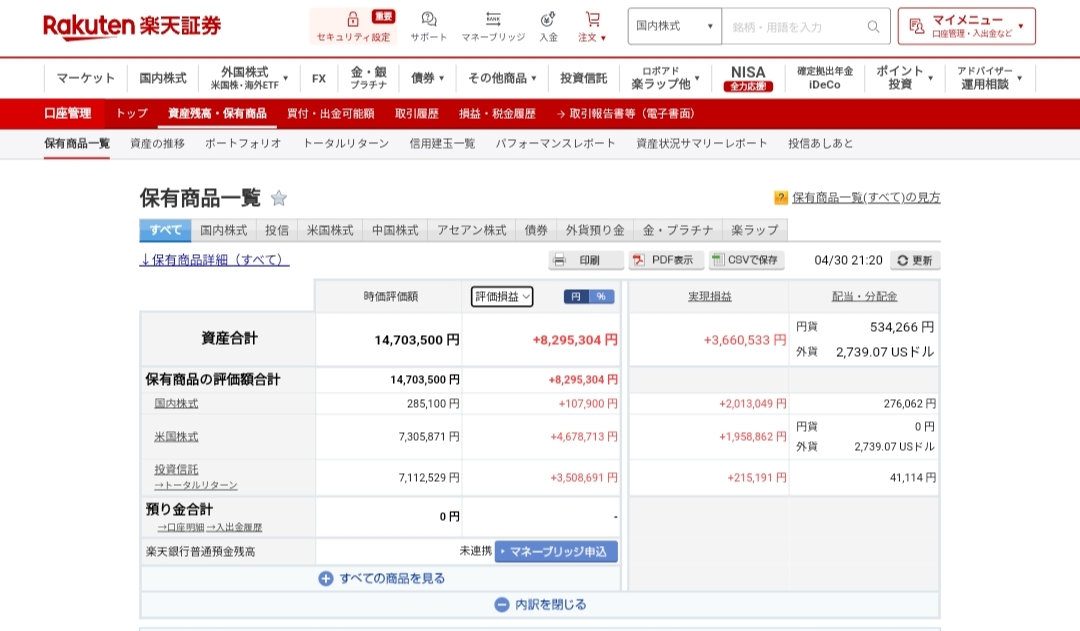The image size is (1080, 631).
Task: Select the 中国株式 filter tab
Action: [x=395, y=230]
